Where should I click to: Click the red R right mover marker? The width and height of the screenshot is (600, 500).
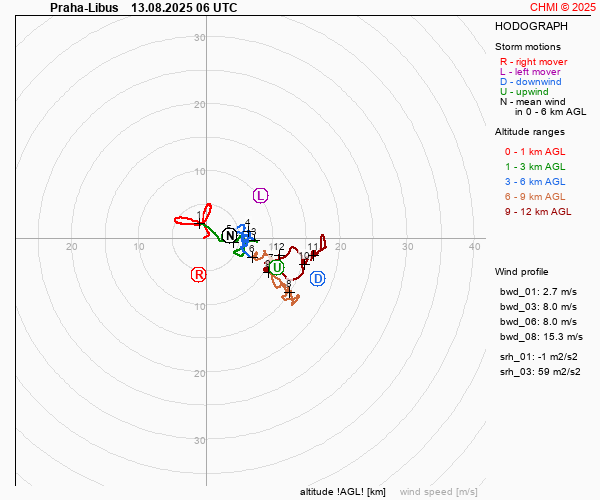pos(199,275)
